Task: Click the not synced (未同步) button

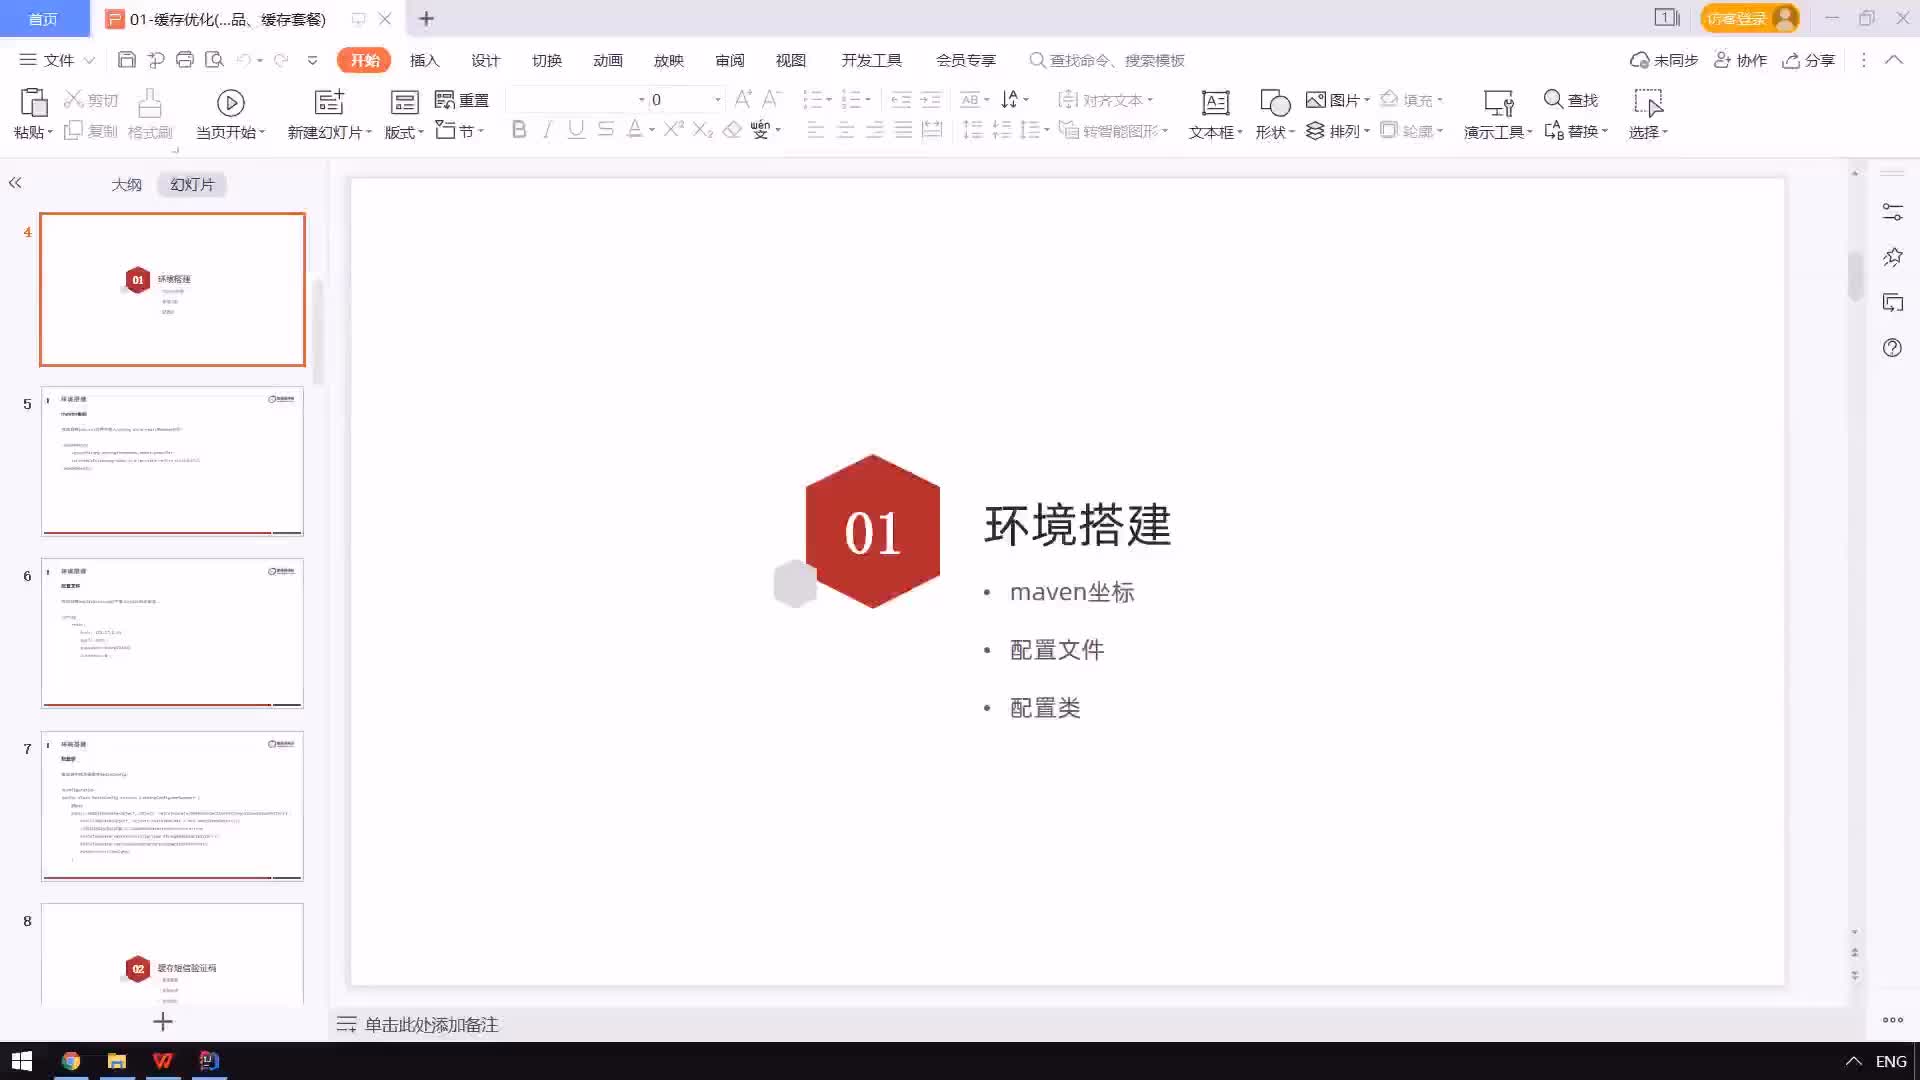Action: point(1664,60)
